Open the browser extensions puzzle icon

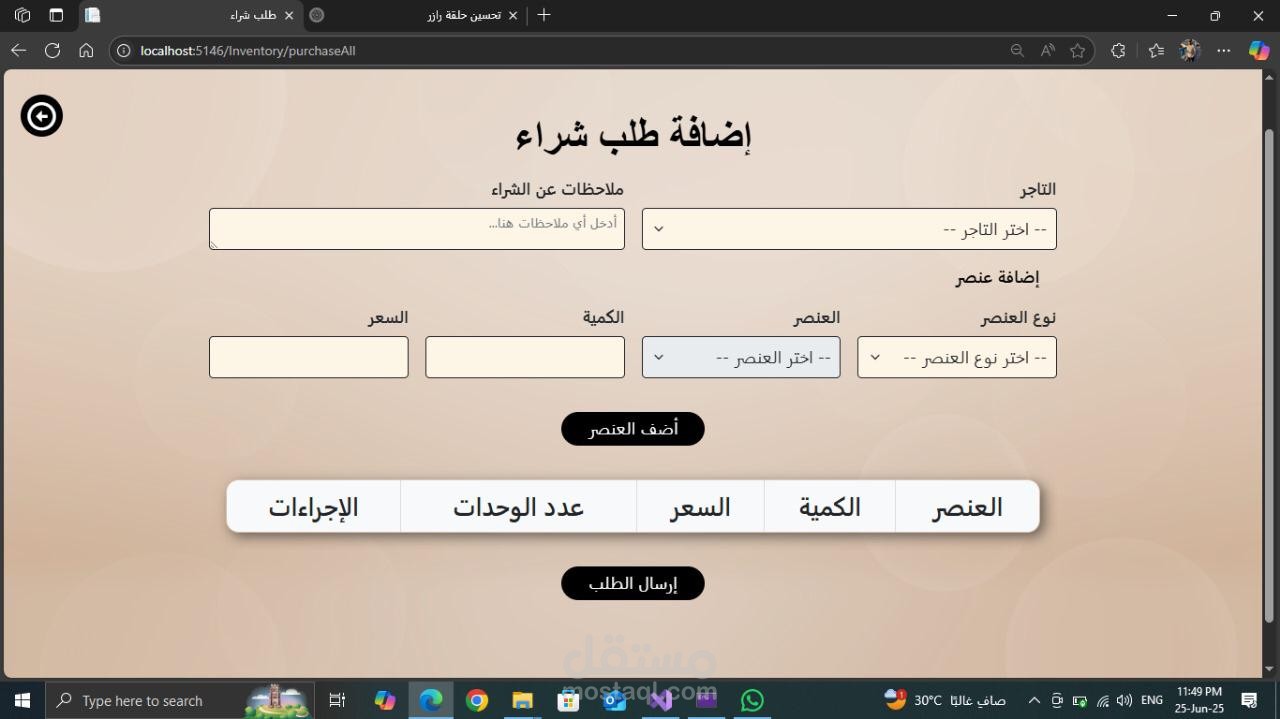1118,50
